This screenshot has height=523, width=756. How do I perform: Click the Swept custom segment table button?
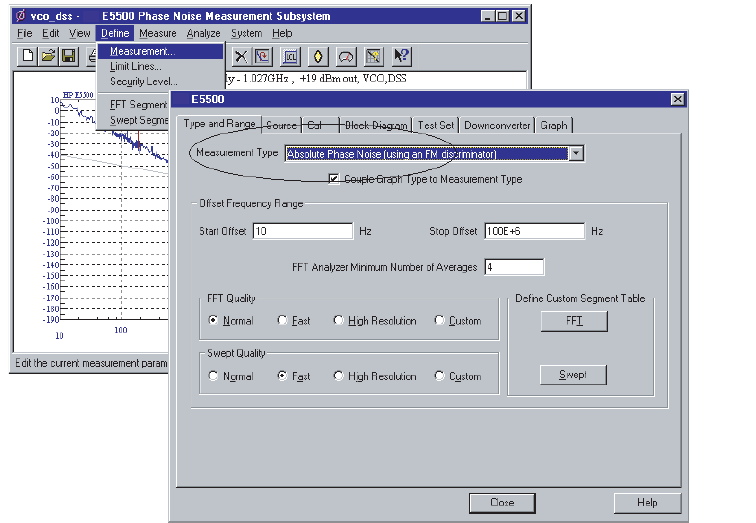(573, 375)
